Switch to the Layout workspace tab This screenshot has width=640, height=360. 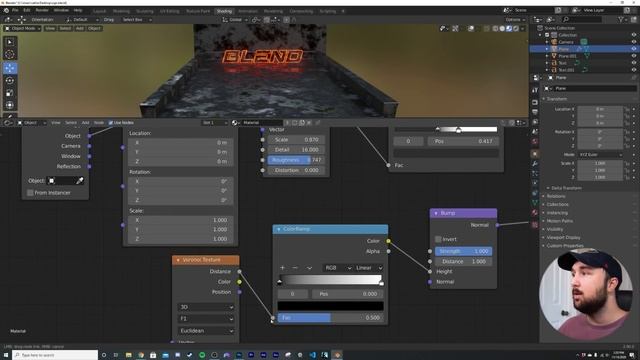pyautogui.click(x=99, y=11)
